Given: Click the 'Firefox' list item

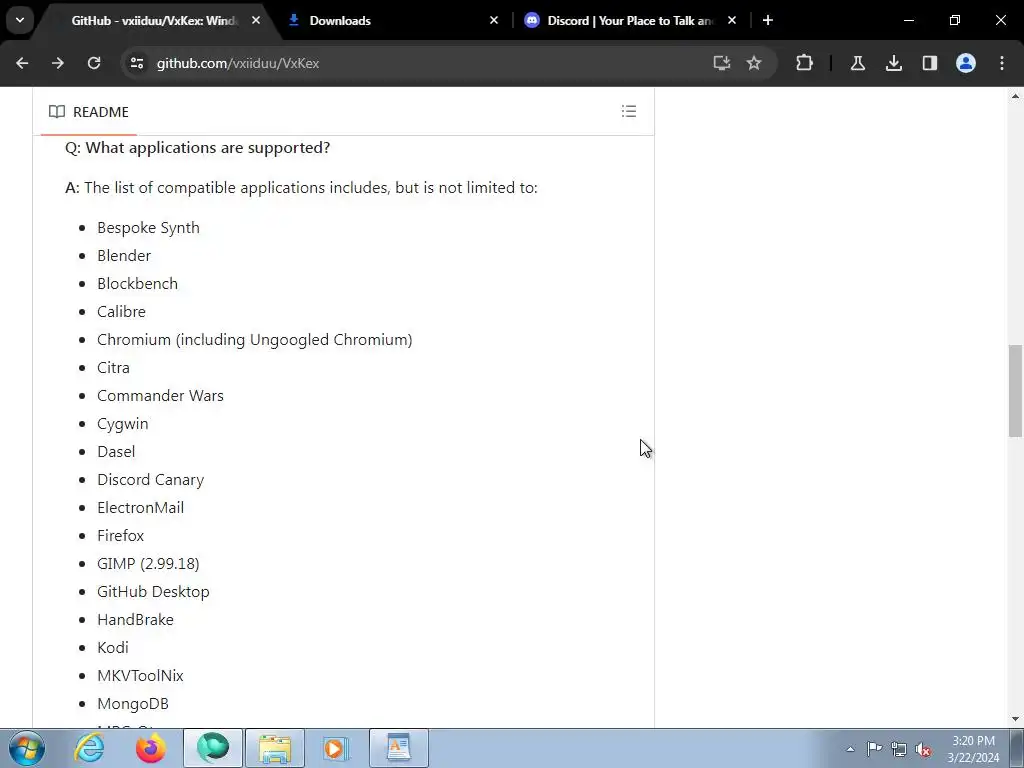Looking at the screenshot, I should coord(121,536).
